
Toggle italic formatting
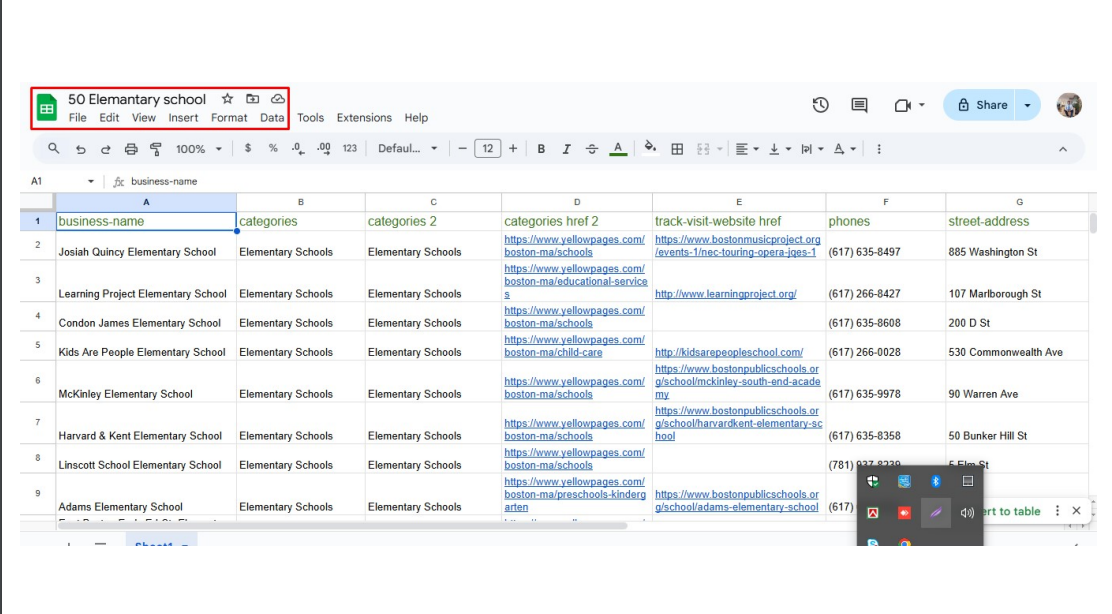pyautogui.click(x=566, y=149)
